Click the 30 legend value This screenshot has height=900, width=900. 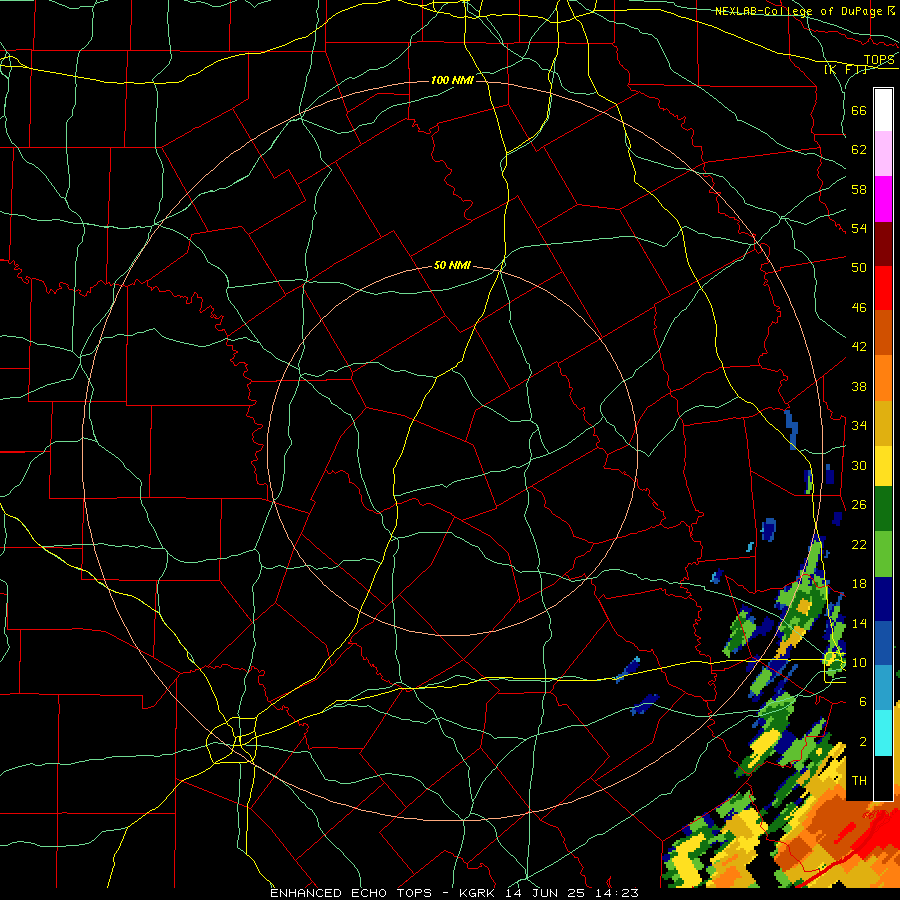(x=859, y=465)
